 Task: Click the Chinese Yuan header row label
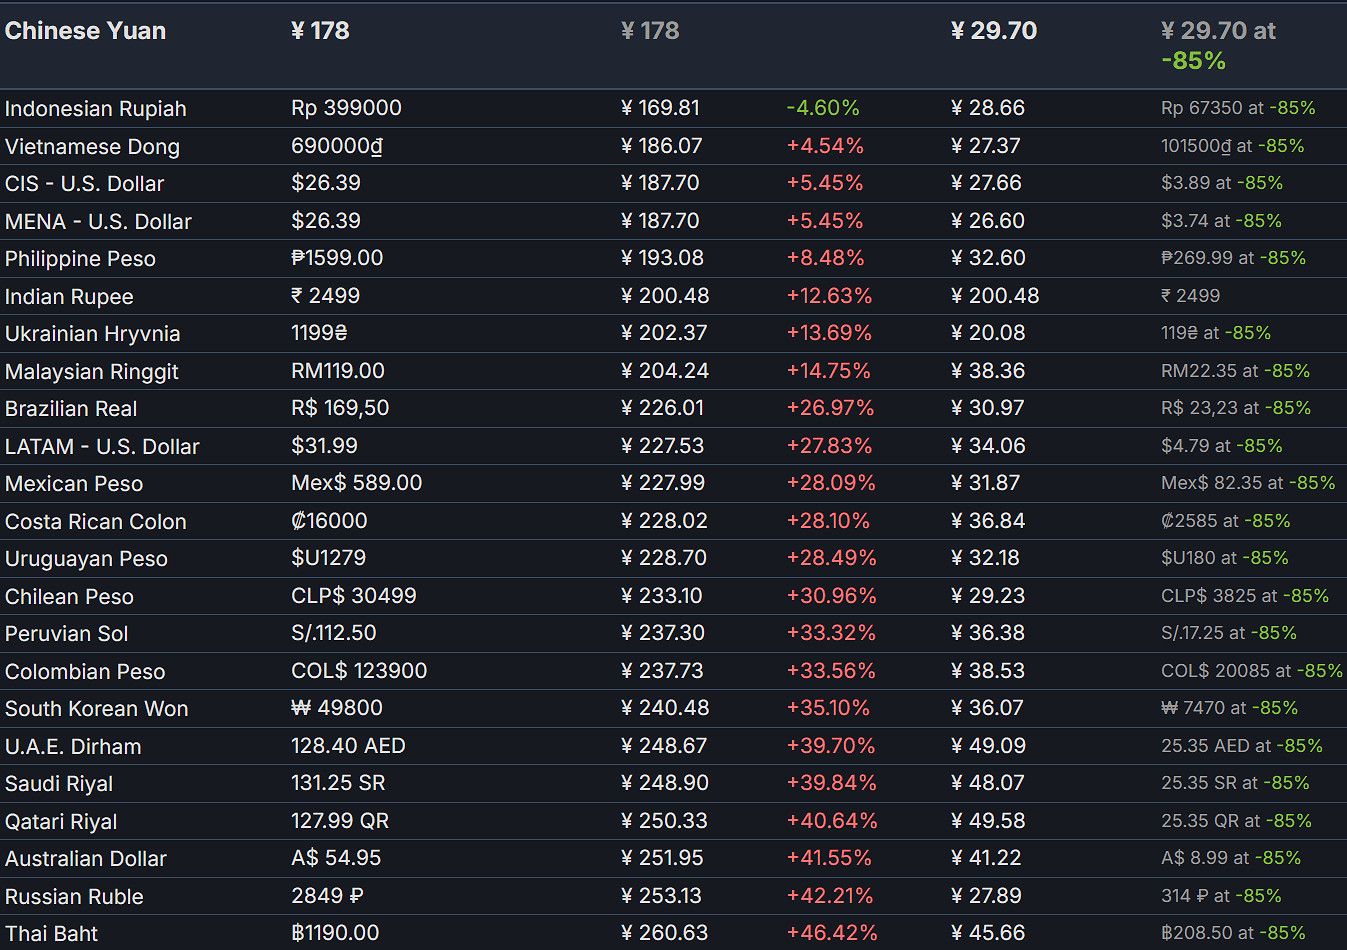pos(85,31)
